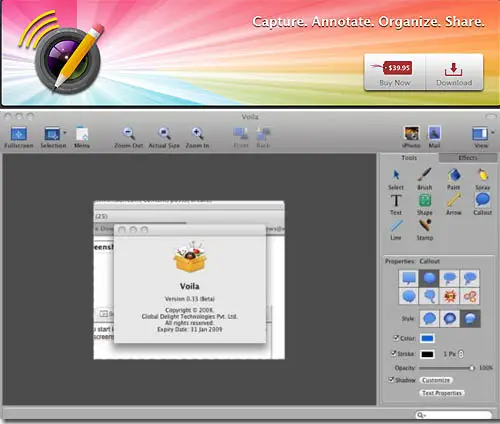Click the Selection capture icon
The height and width of the screenshot is (424, 500).
(52, 134)
